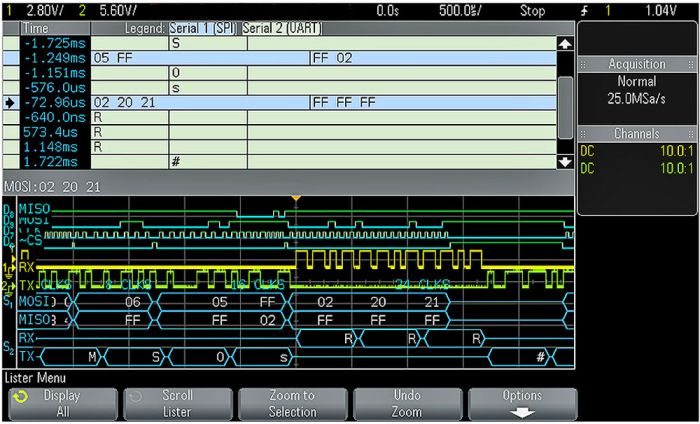Click the decoded MOSI 21 packet

click(x=431, y=302)
